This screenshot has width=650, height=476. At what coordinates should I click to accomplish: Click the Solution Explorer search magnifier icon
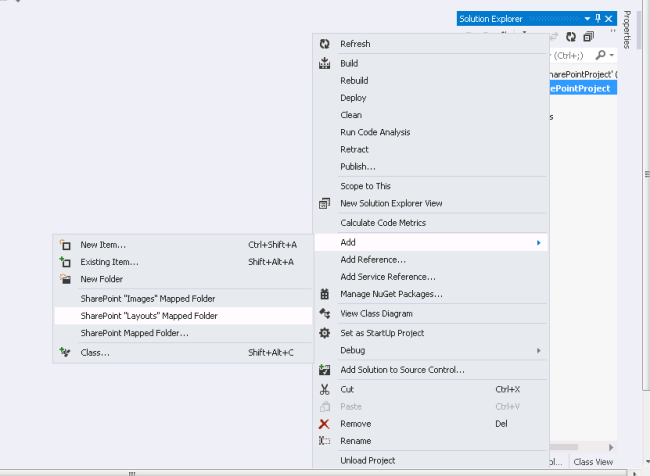[600, 55]
